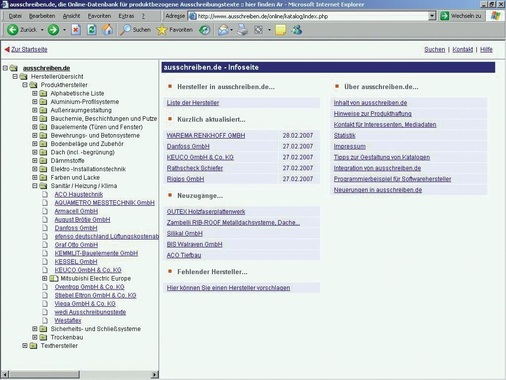
Task: Click the Print toolbar icon
Action: click(243, 30)
